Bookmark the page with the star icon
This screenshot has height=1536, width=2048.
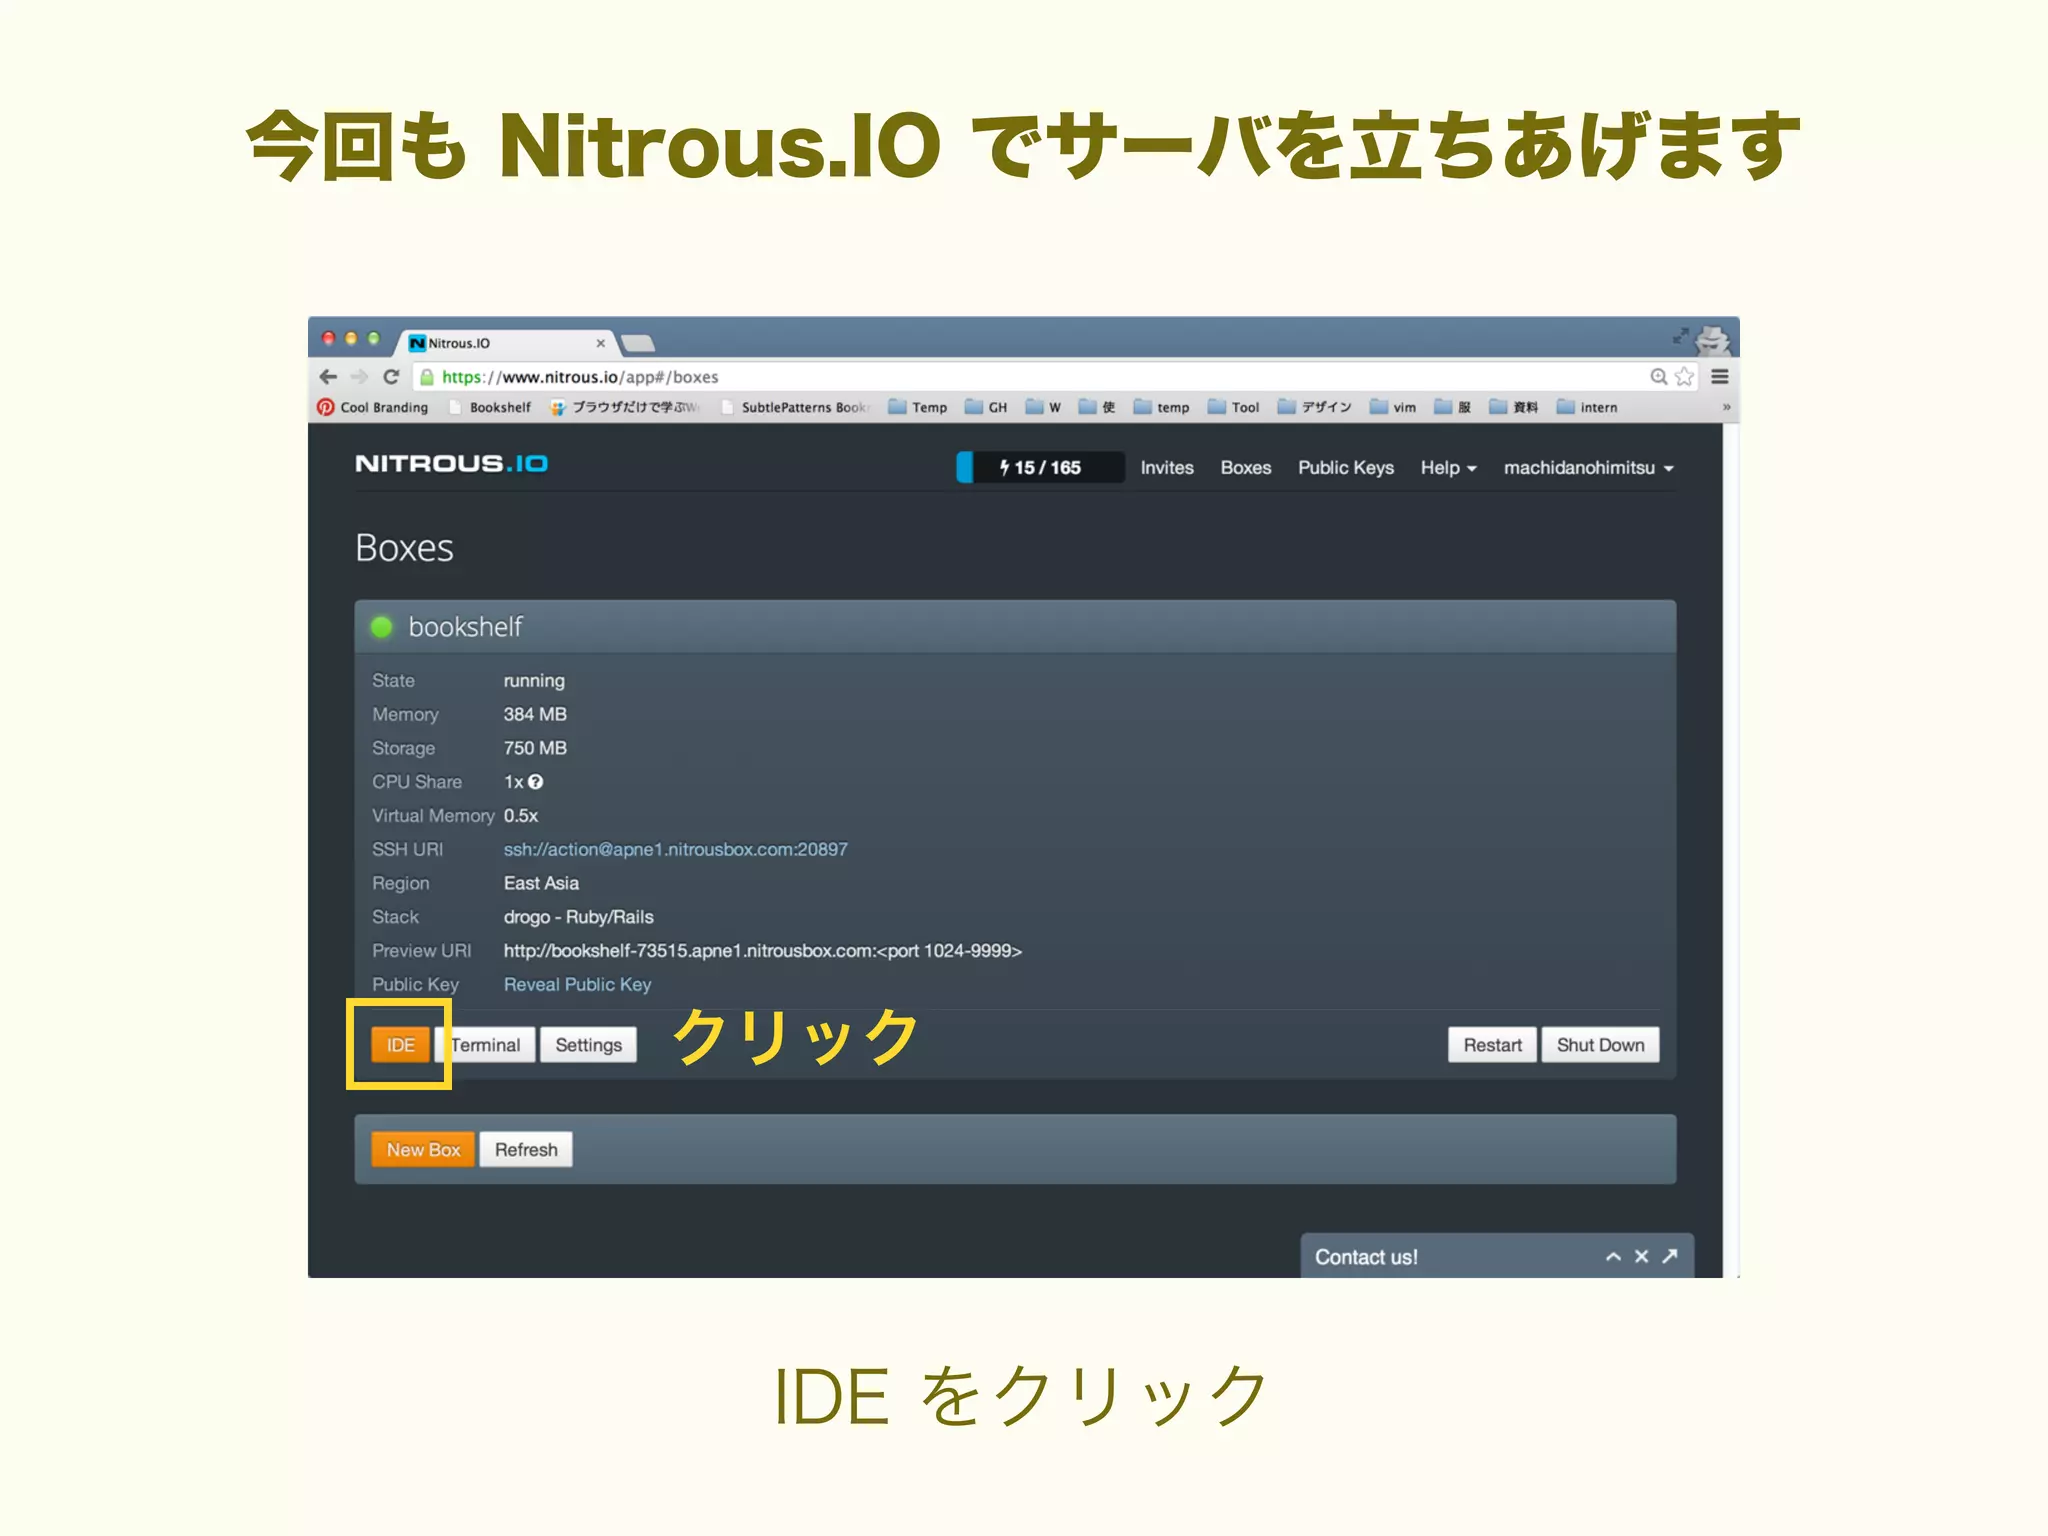pyautogui.click(x=1685, y=376)
